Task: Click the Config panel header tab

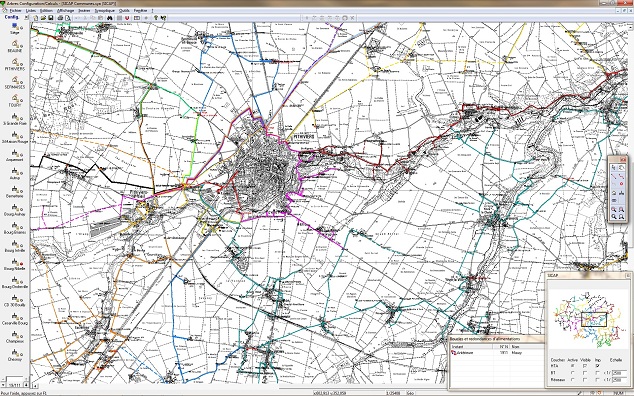Action: 11,17
